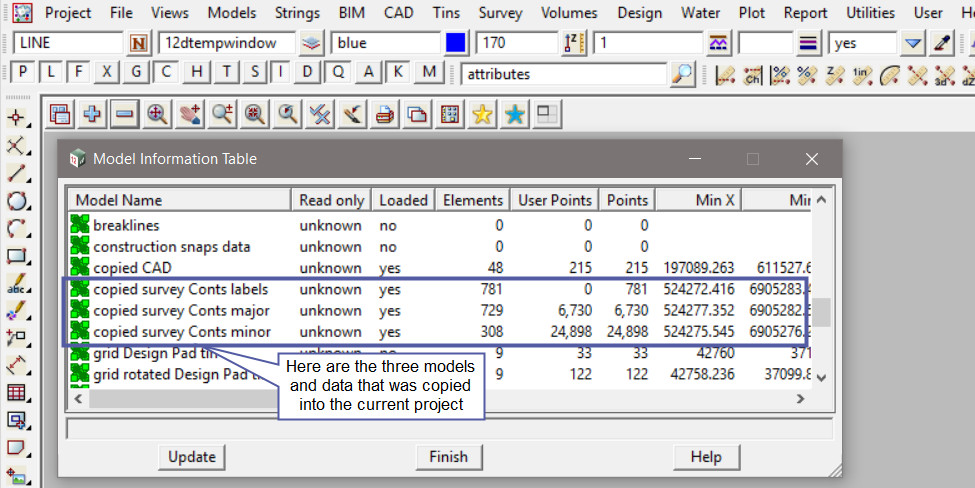975x488 pixels.
Task: Click the blue color swatch
Action: (456, 43)
